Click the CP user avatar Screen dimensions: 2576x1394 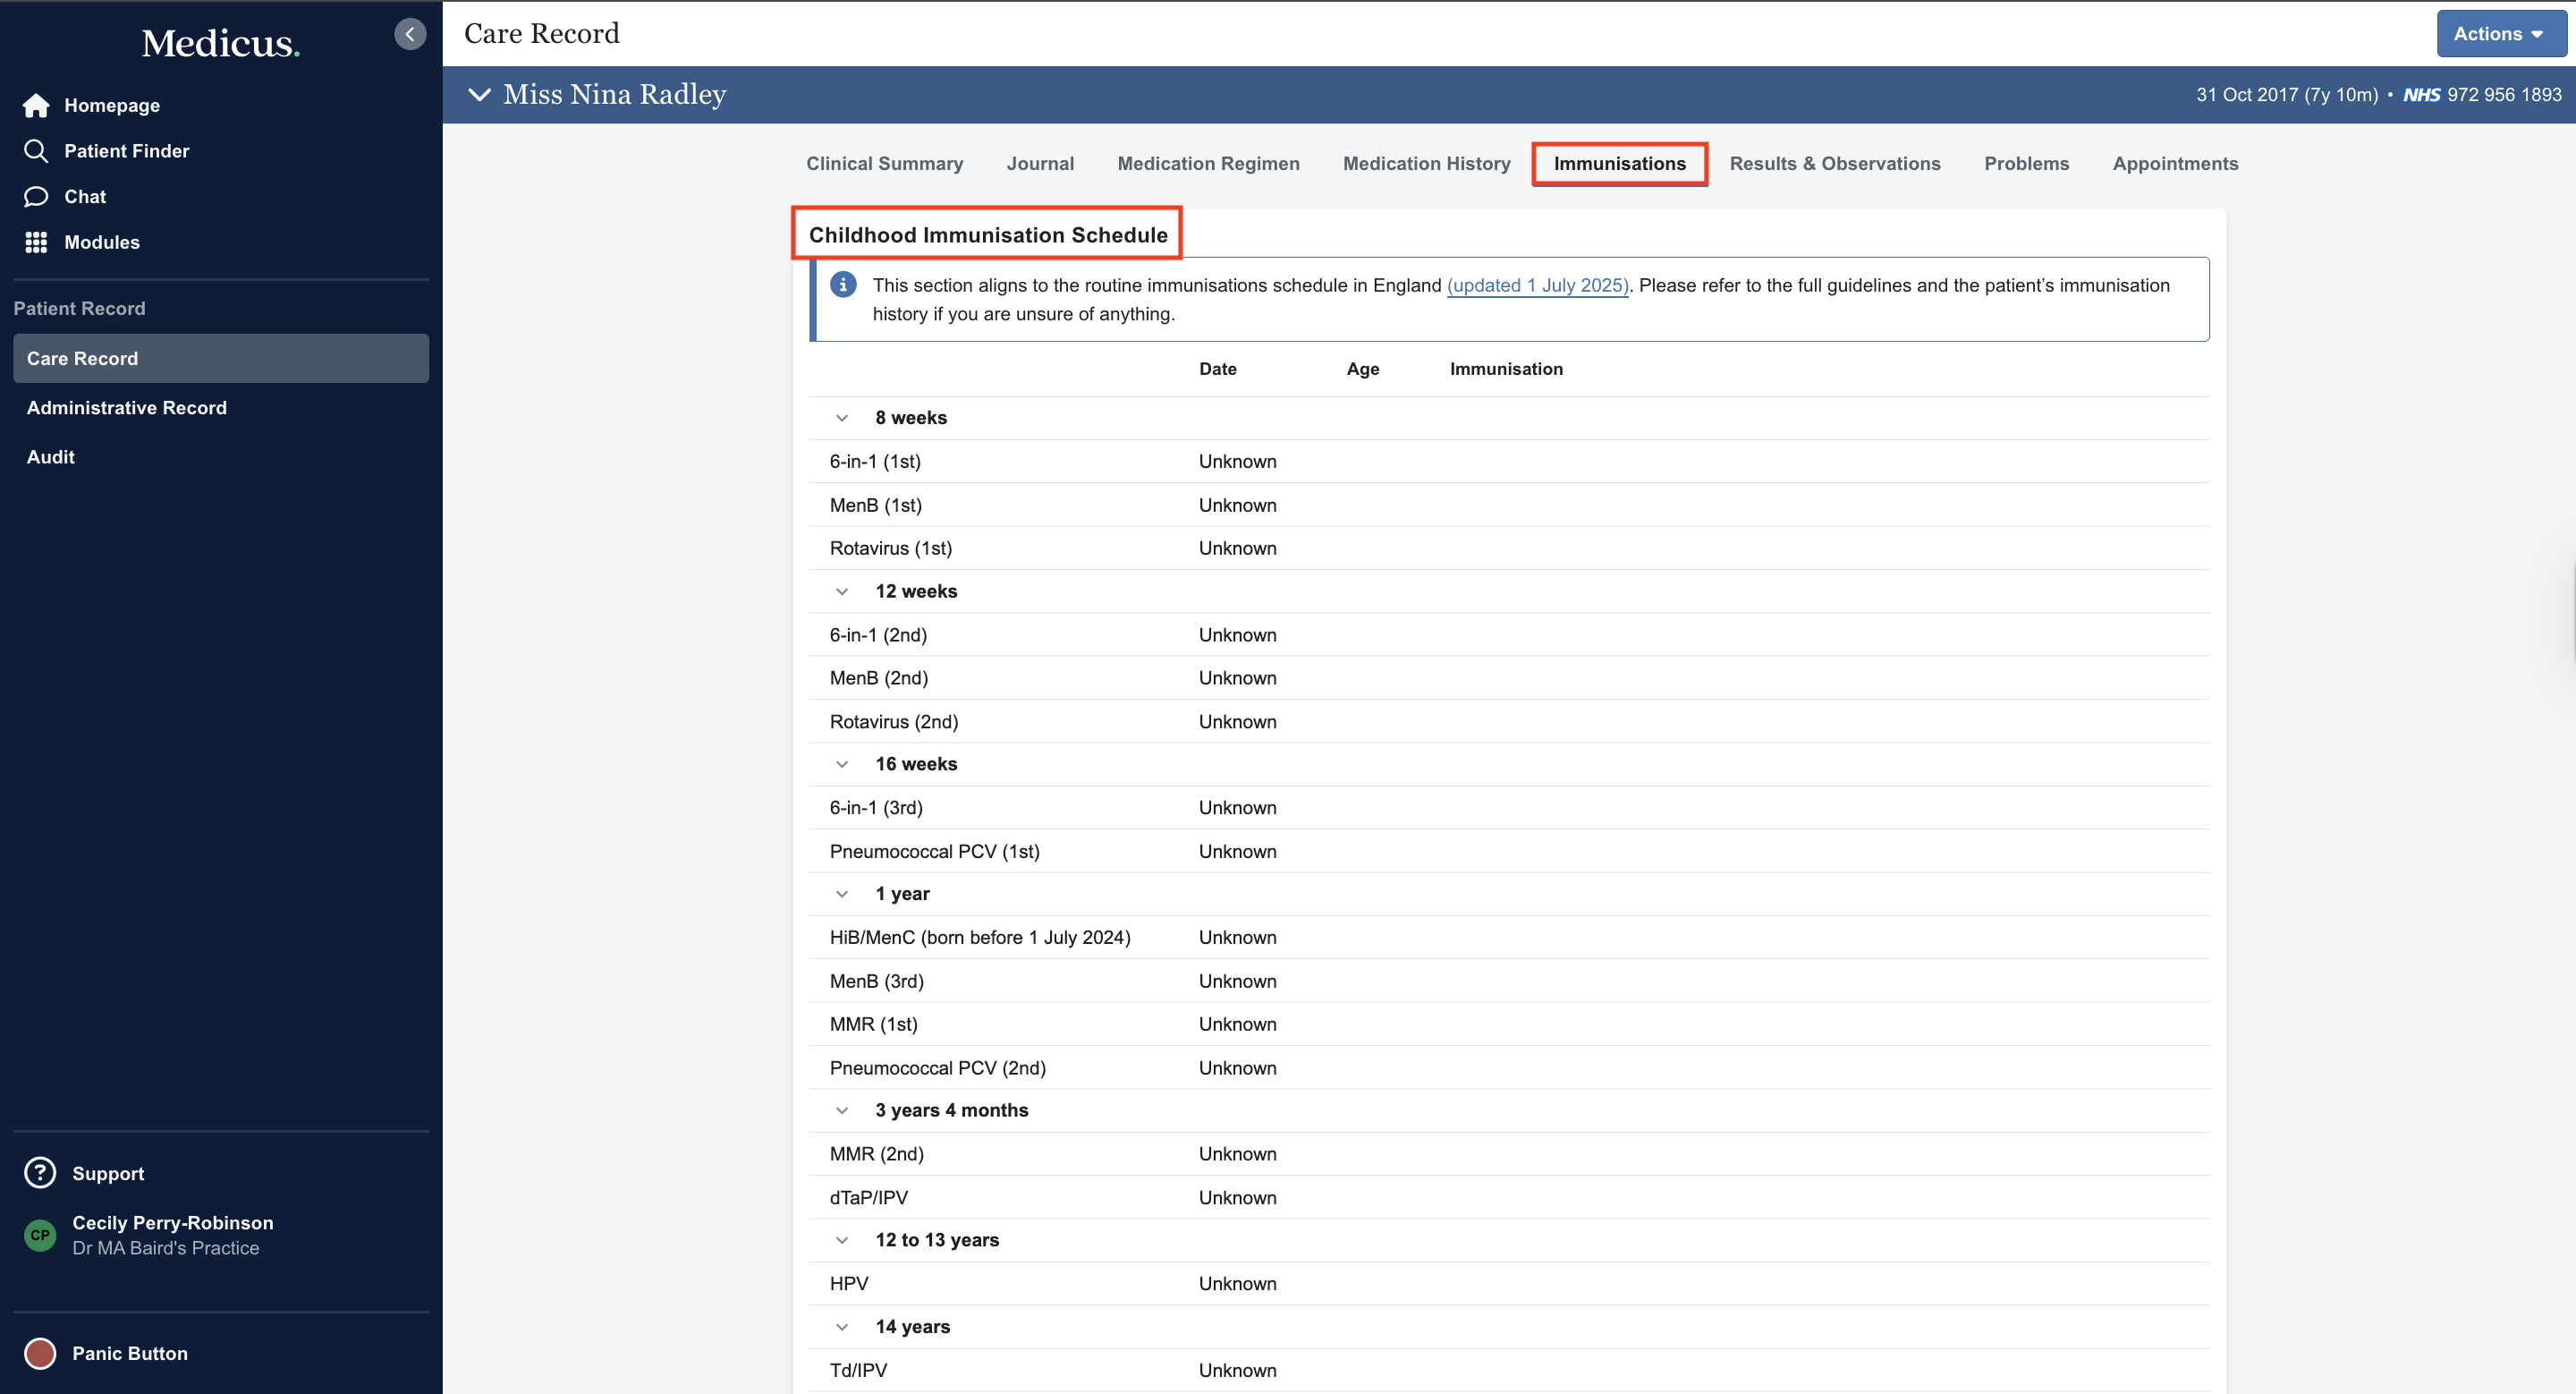pos(40,1234)
